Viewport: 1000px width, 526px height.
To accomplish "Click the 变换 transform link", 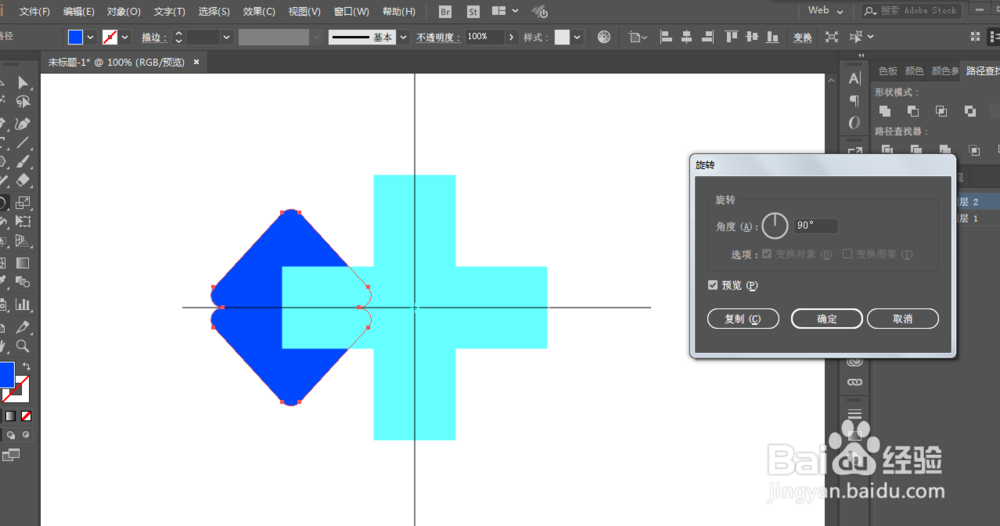I will 802,38.
